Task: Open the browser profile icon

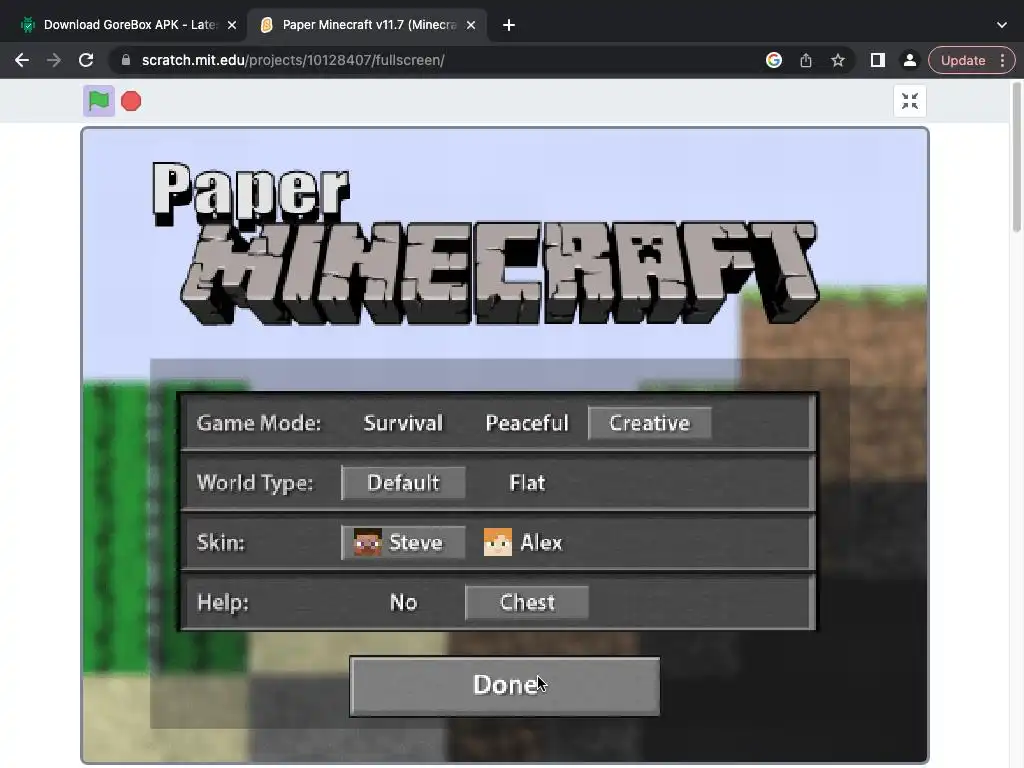Action: [910, 60]
